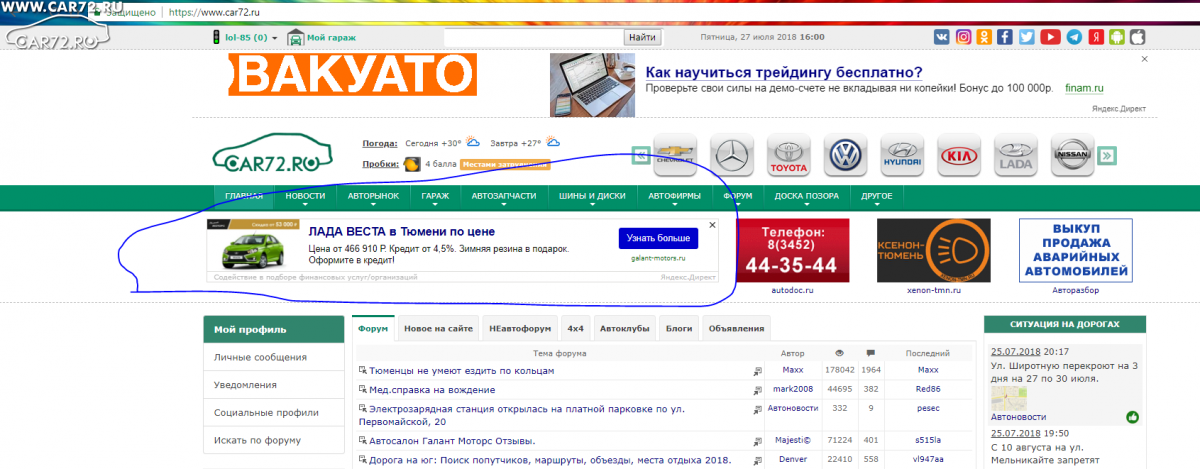Open the YouTube icon in header

[x=1050, y=37]
